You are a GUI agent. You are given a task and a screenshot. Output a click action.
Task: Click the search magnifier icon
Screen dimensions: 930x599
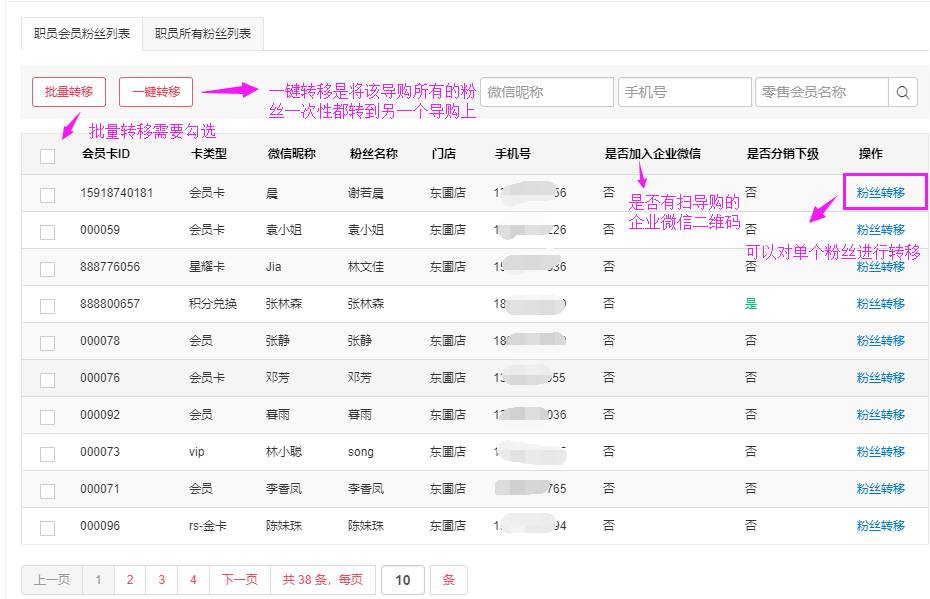pyautogui.click(x=902, y=93)
